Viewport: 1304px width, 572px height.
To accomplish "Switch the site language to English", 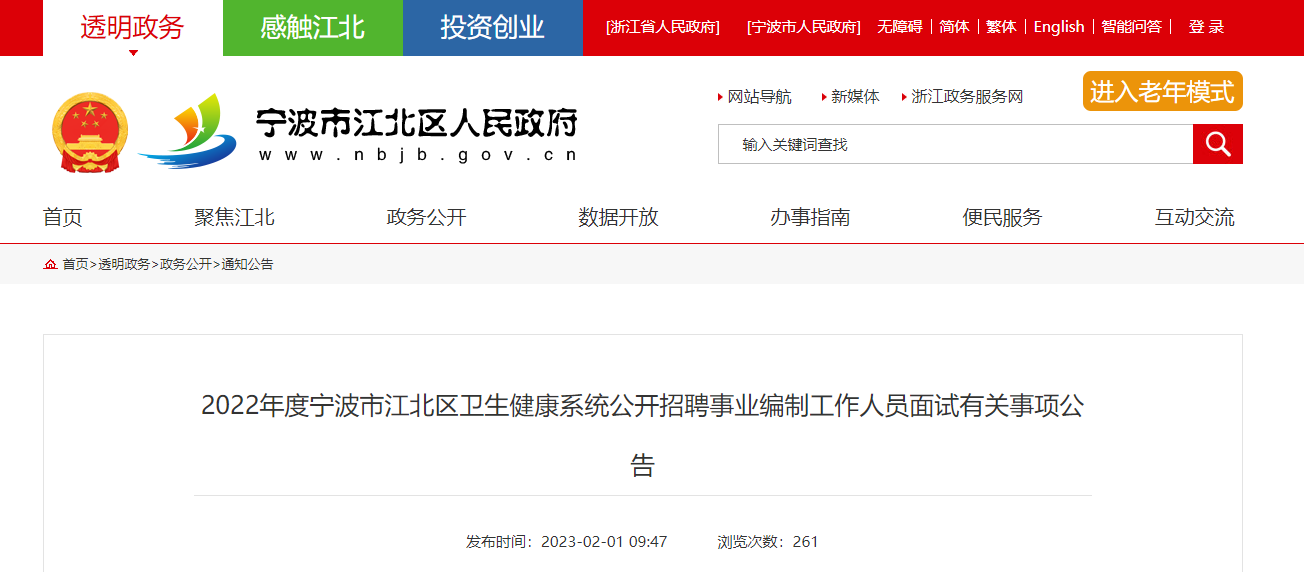I will (x=1059, y=27).
